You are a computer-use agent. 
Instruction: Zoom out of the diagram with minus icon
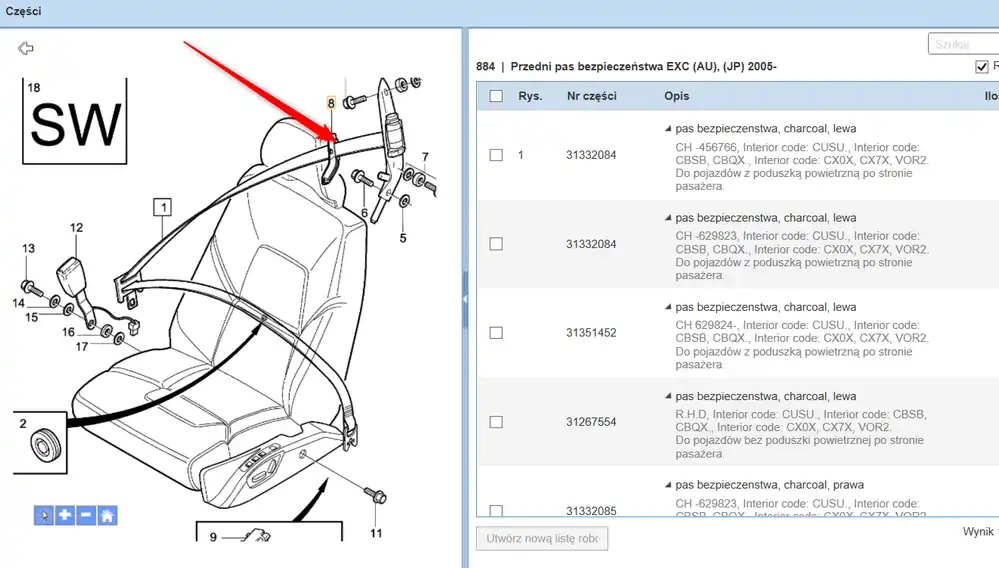pyautogui.click(x=86, y=515)
